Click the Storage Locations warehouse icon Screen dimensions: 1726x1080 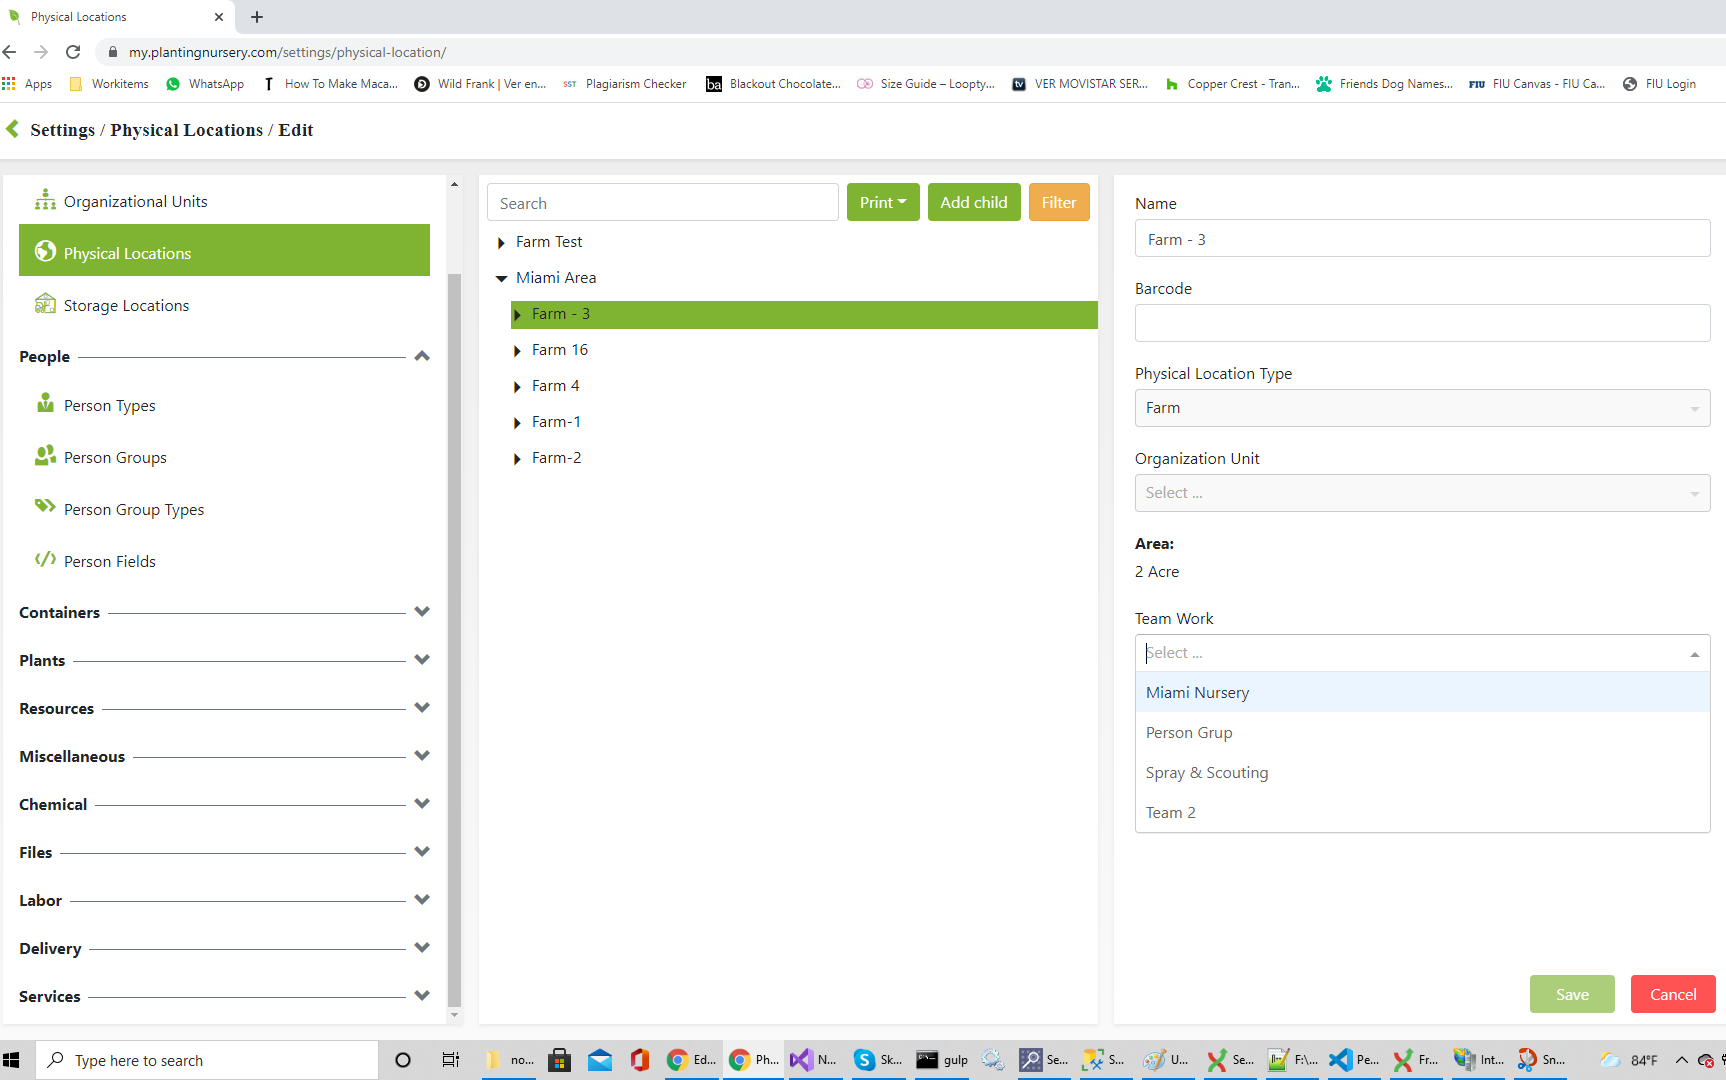coord(45,304)
